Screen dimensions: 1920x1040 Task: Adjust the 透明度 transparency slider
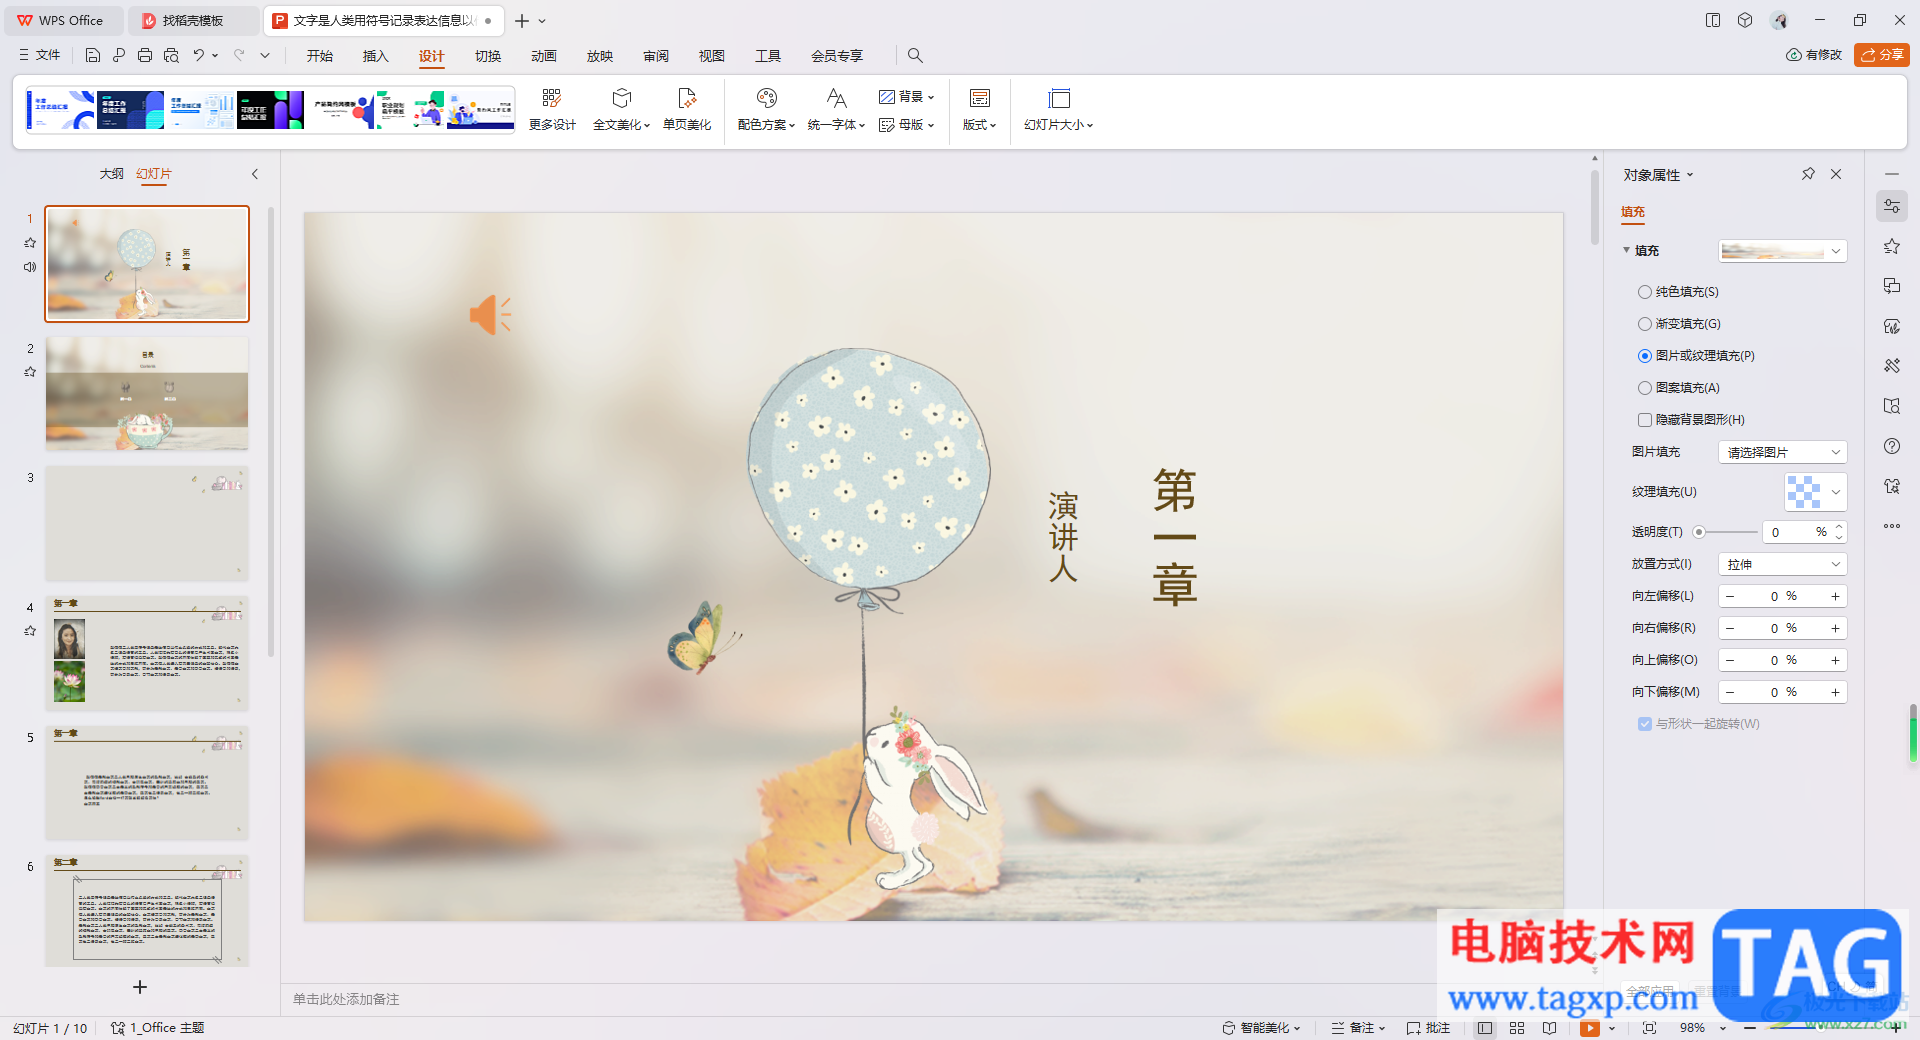tap(1699, 532)
